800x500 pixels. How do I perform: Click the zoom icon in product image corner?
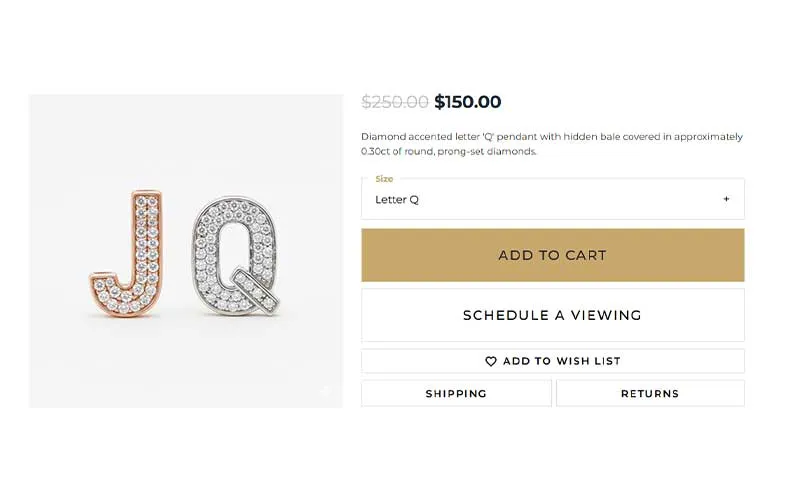pyautogui.click(x=325, y=391)
